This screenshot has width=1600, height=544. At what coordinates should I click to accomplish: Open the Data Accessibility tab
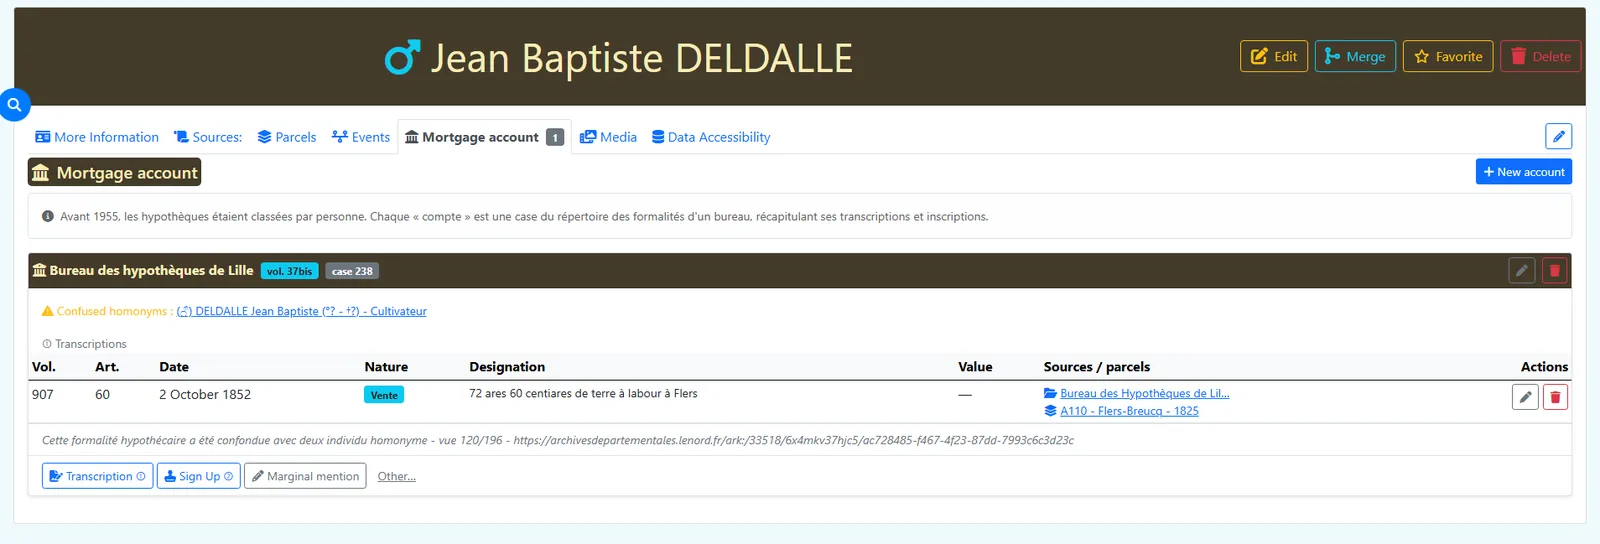click(x=711, y=137)
